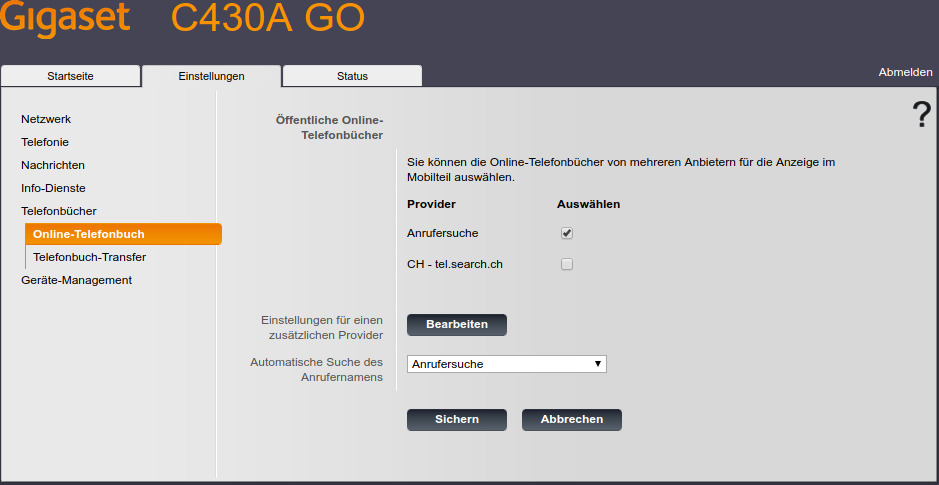Go to Telefonie in the sidebar
The width and height of the screenshot is (939, 485).
[x=45, y=142]
